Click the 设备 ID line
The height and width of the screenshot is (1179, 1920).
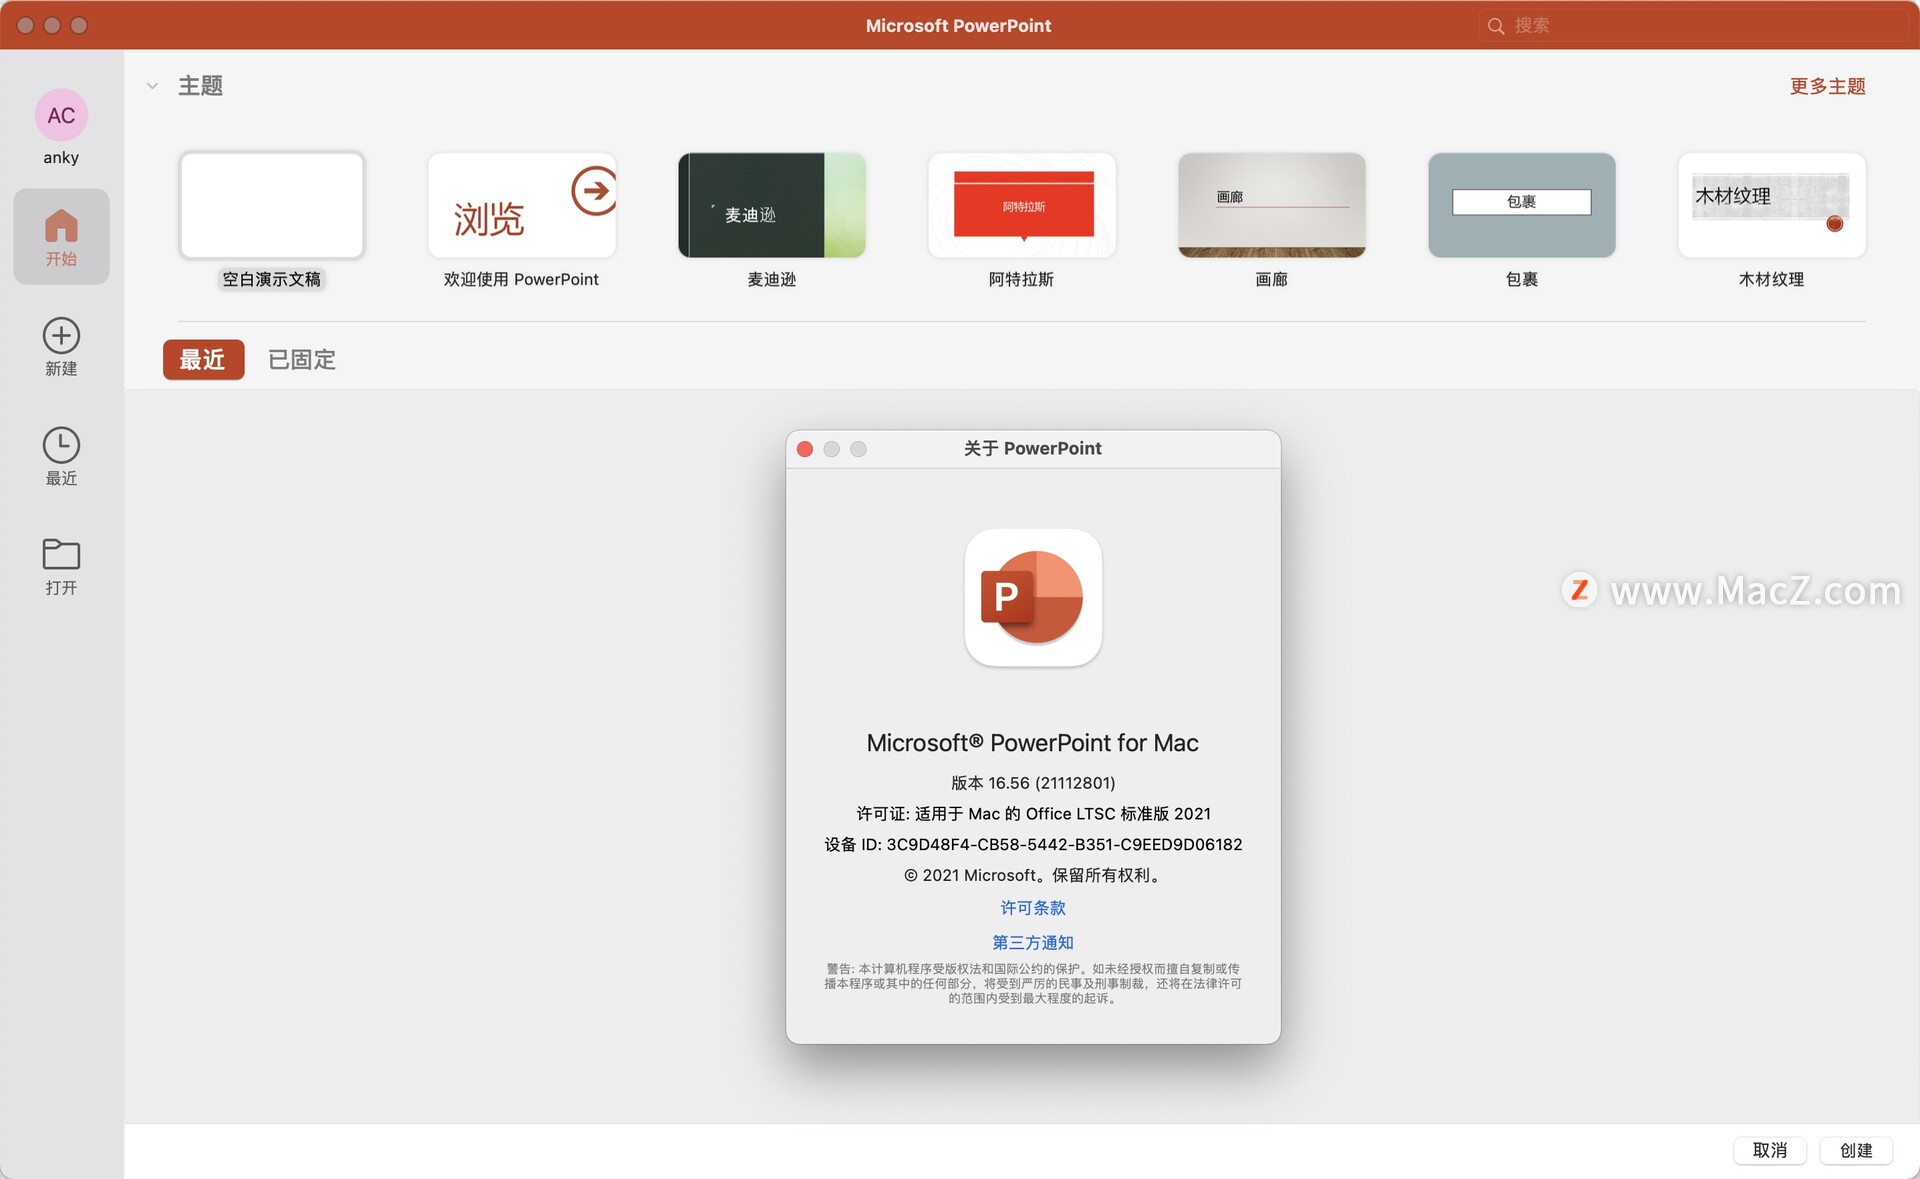click(1033, 845)
